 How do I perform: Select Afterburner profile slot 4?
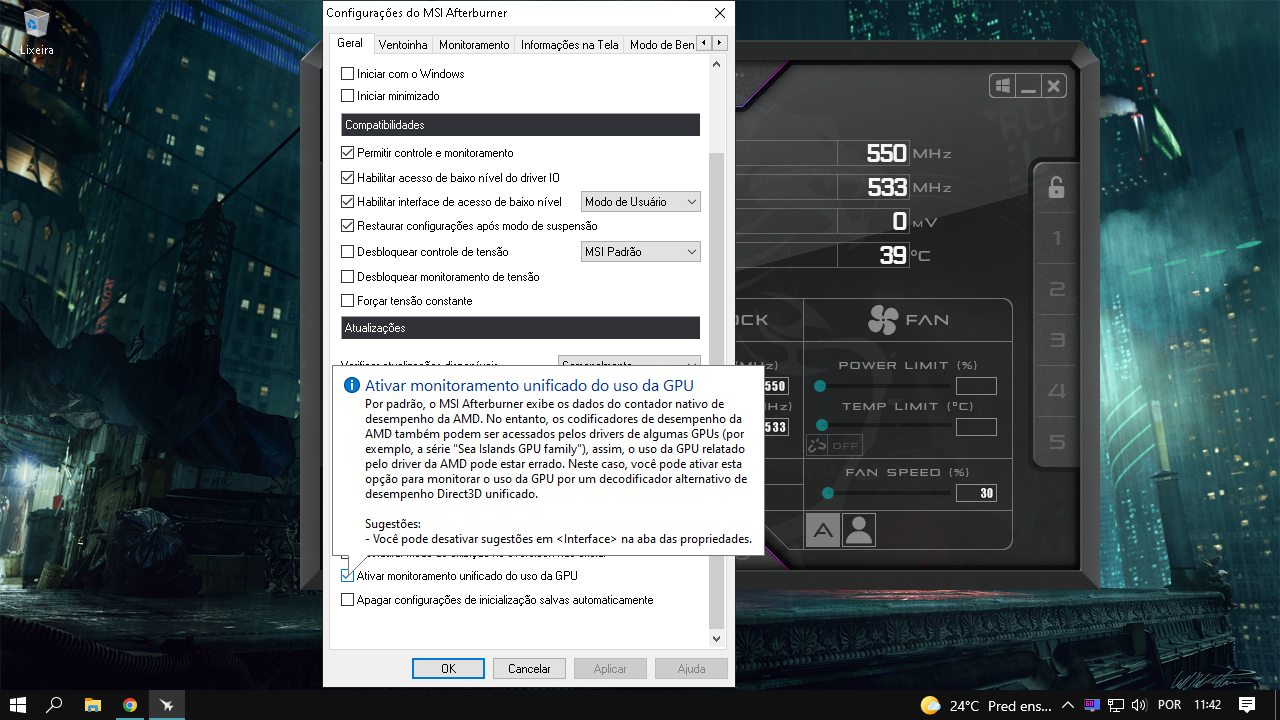(1057, 391)
